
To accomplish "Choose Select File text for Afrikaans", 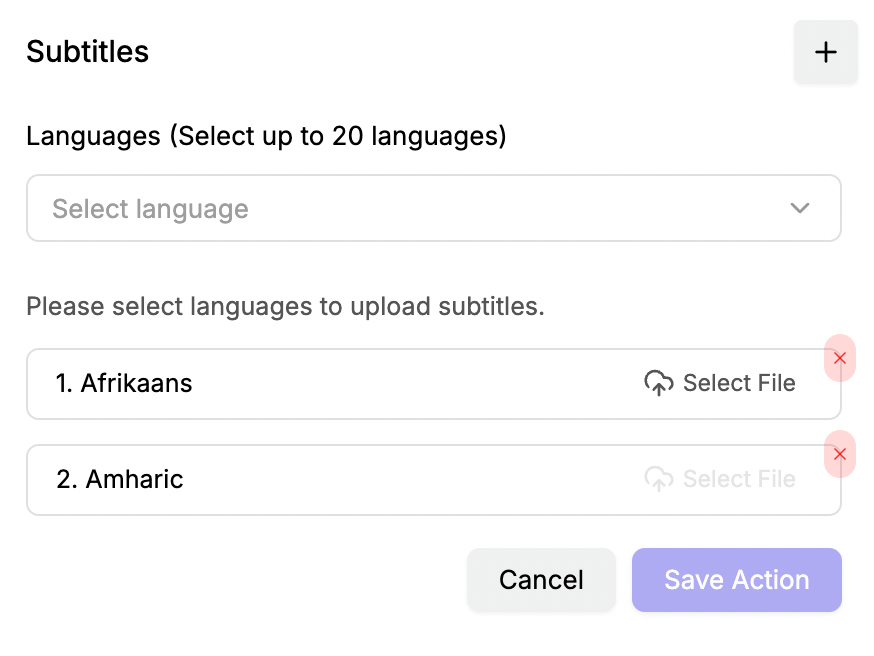I will point(739,383).
